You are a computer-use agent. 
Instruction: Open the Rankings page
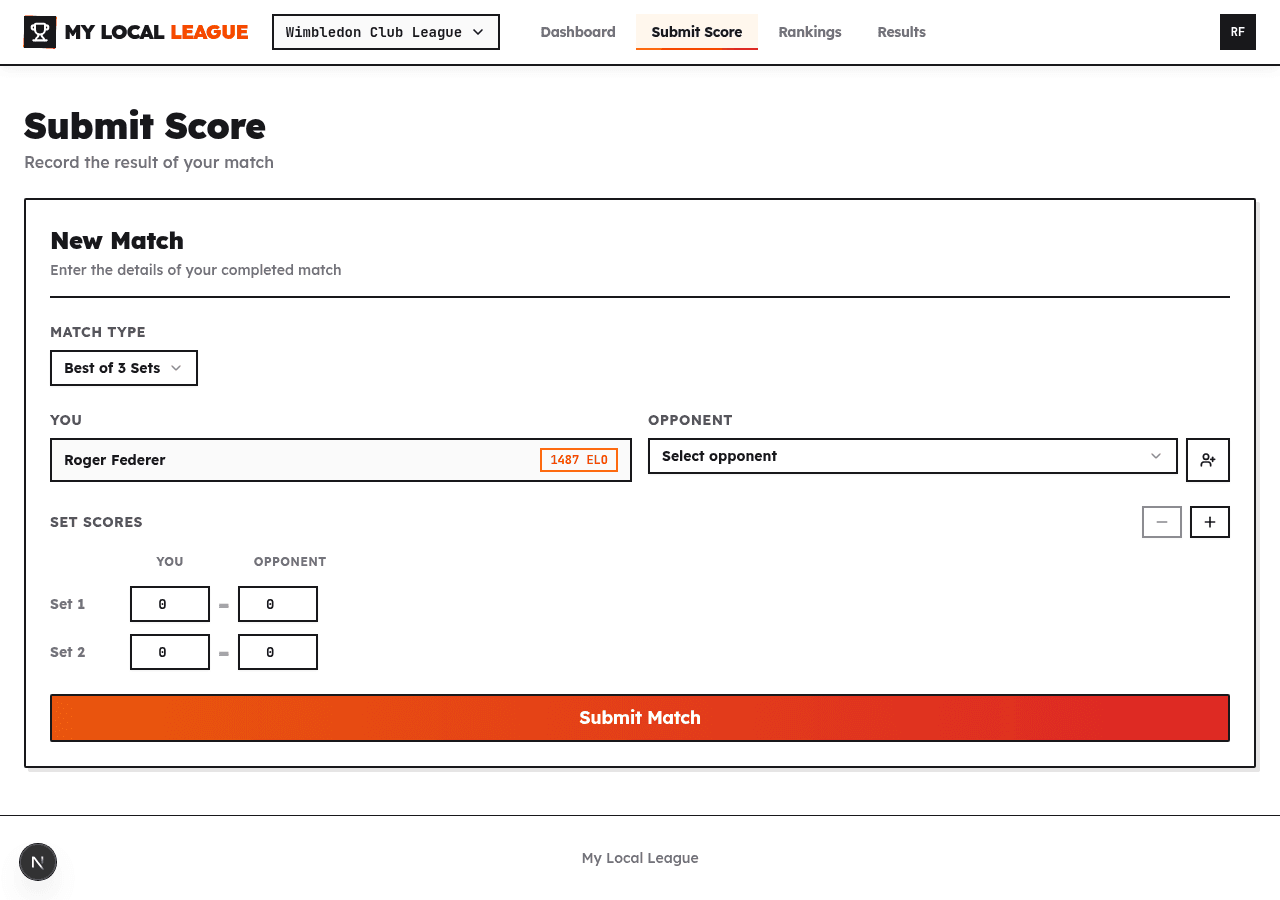point(810,31)
